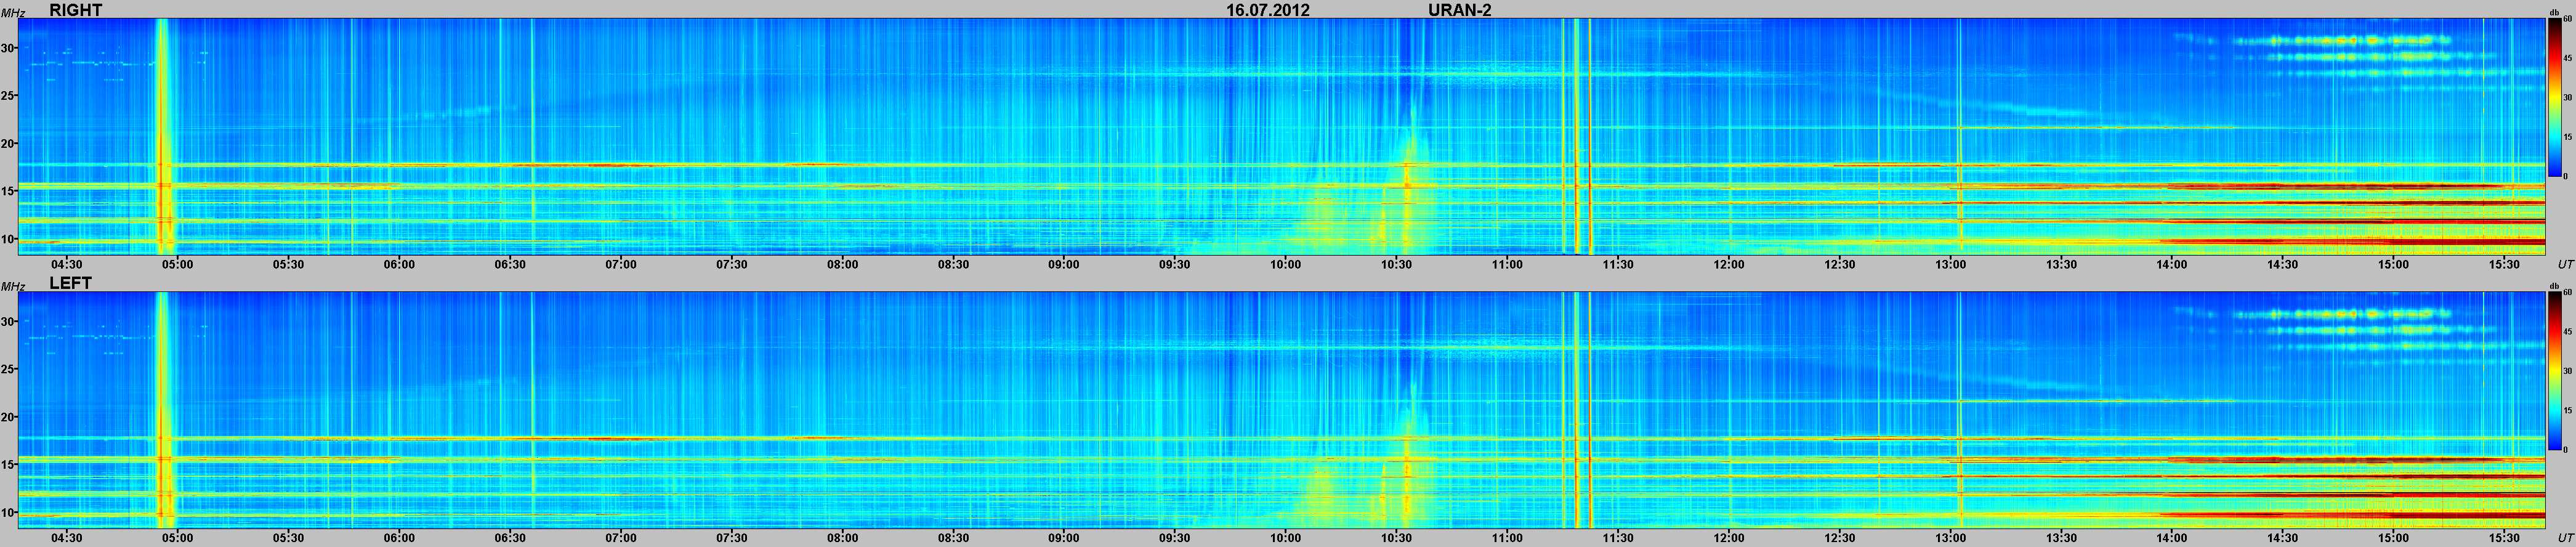Click 11:30 tick under the RIGHT panel
Screen dimensions: 2576x547
pos(1618,264)
